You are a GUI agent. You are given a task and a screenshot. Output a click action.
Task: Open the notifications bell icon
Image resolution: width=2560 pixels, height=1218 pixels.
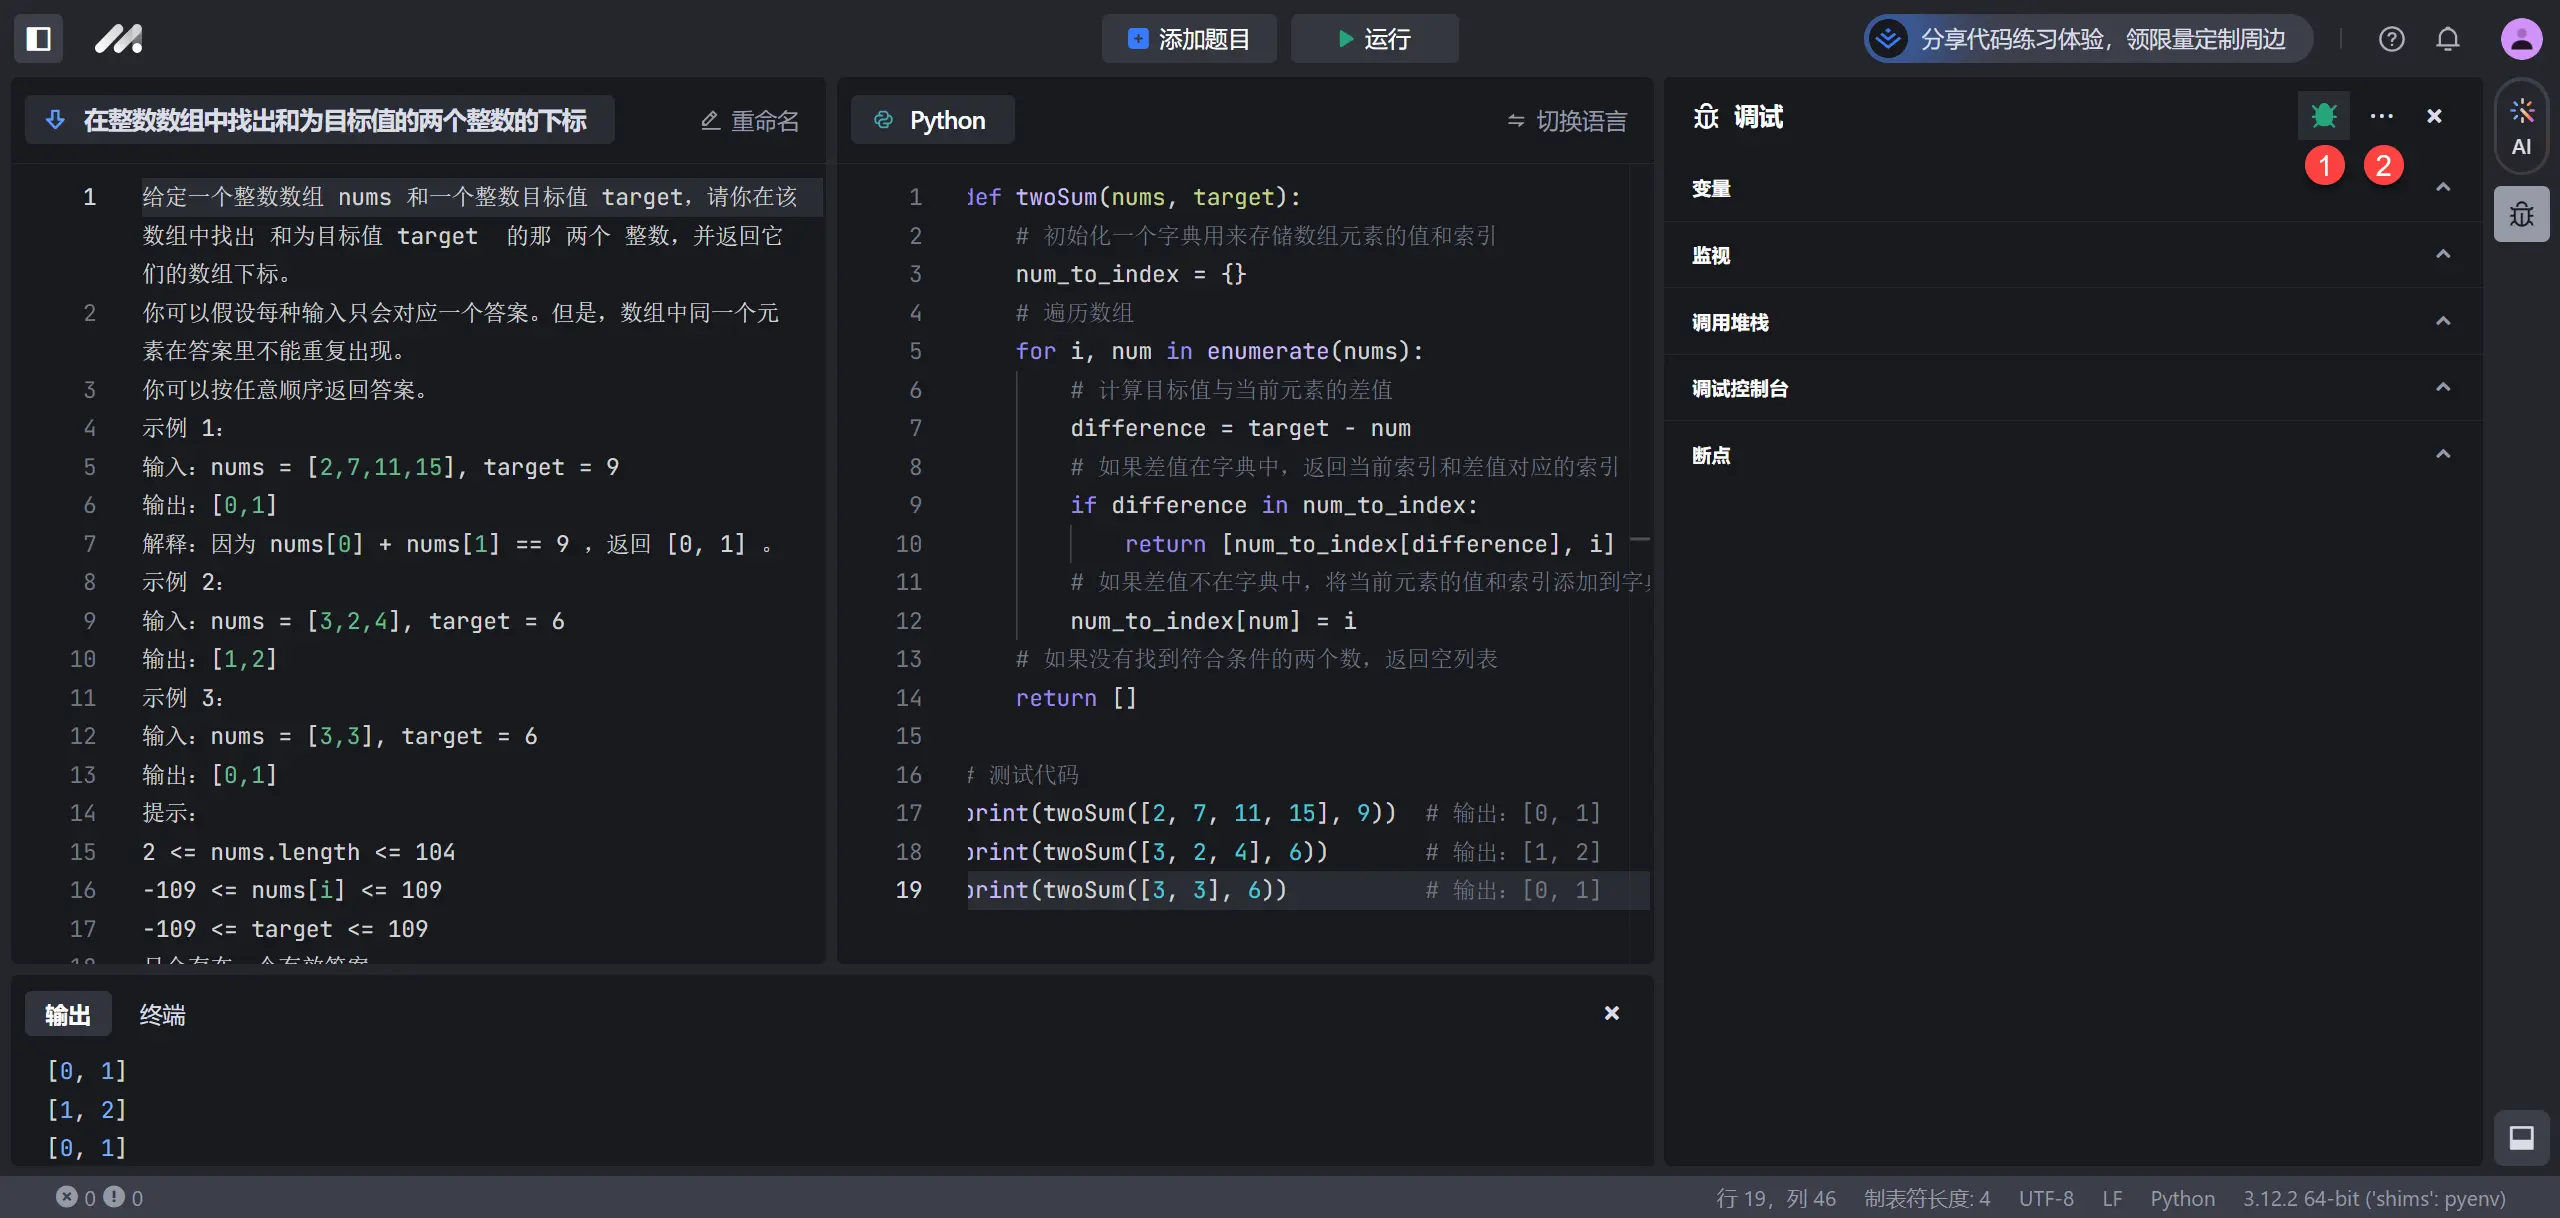[2447, 39]
